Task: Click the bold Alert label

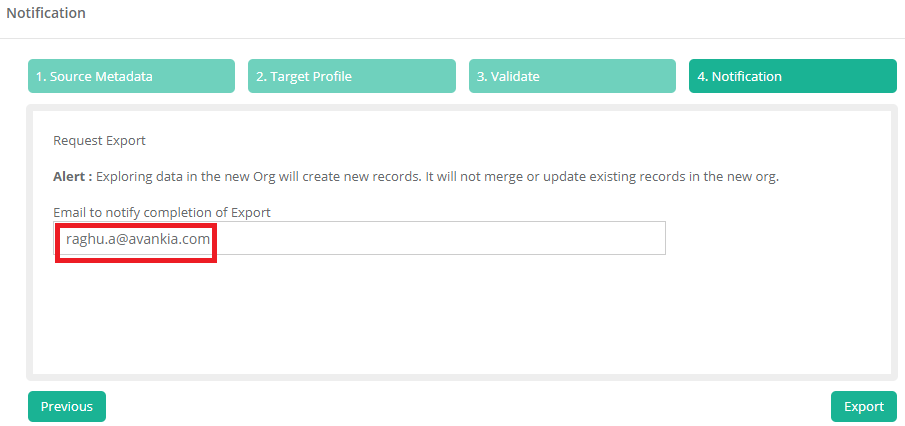Action: pyautogui.click(x=72, y=177)
